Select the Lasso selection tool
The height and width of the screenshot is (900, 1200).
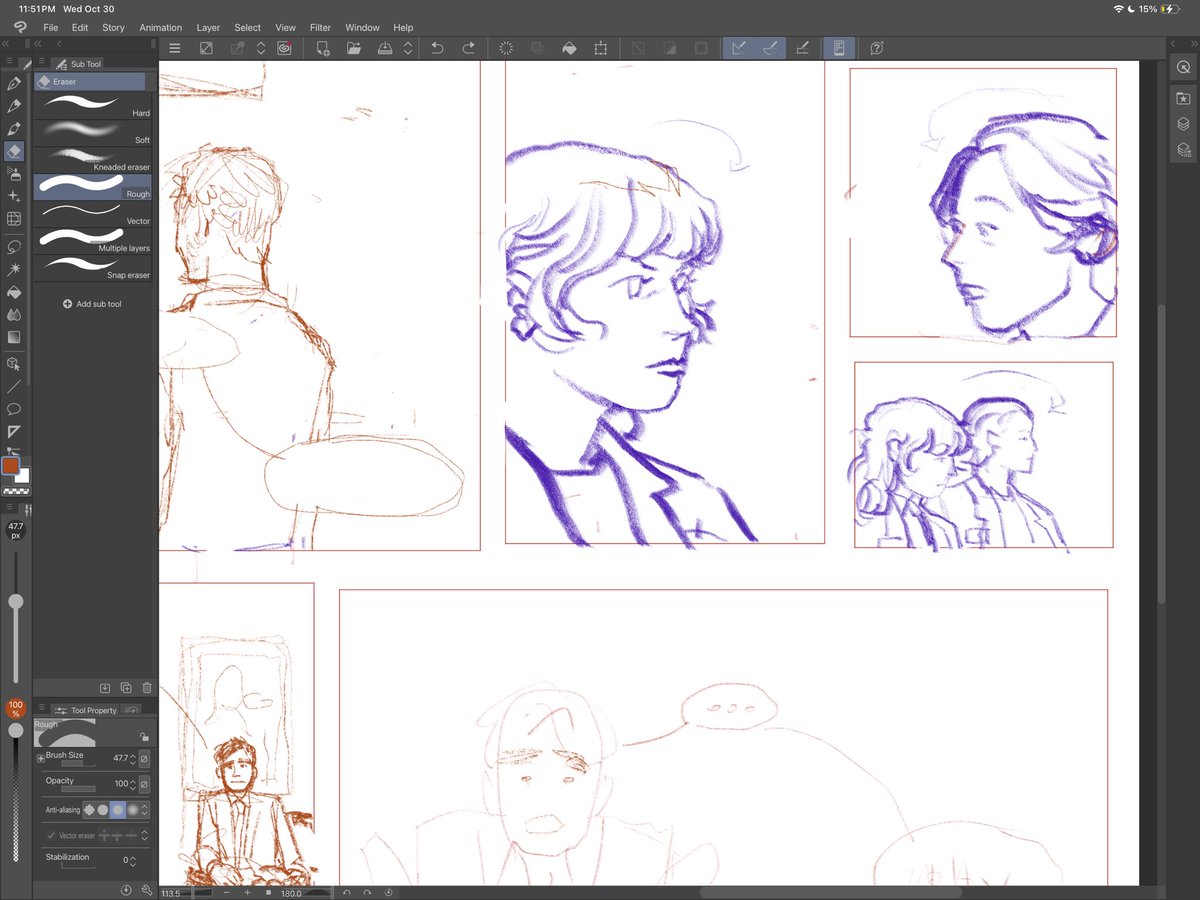click(x=14, y=246)
